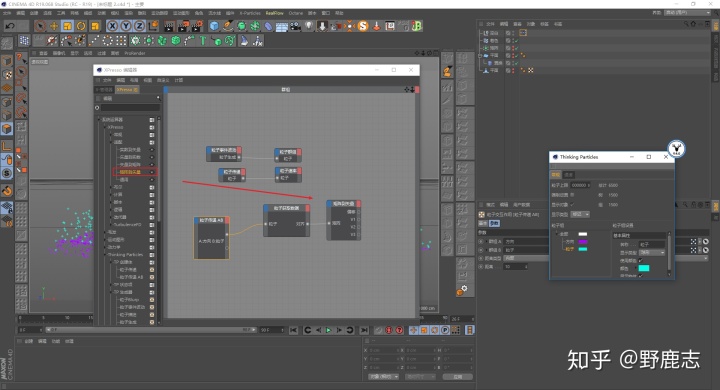The height and width of the screenshot is (390, 720).
Task: Toggle the checkbox below the particle limit field
Action: (572, 195)
